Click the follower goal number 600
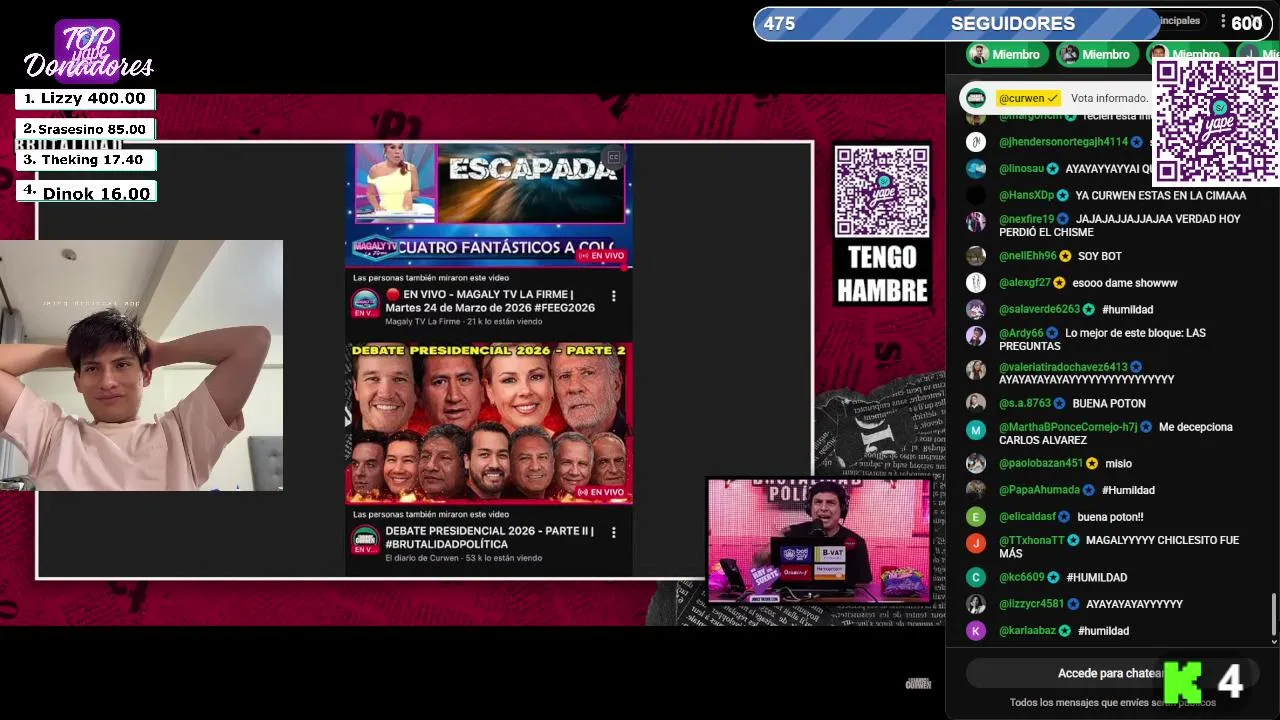This screenshot has height=720, width=1280. click(1247, 23)
